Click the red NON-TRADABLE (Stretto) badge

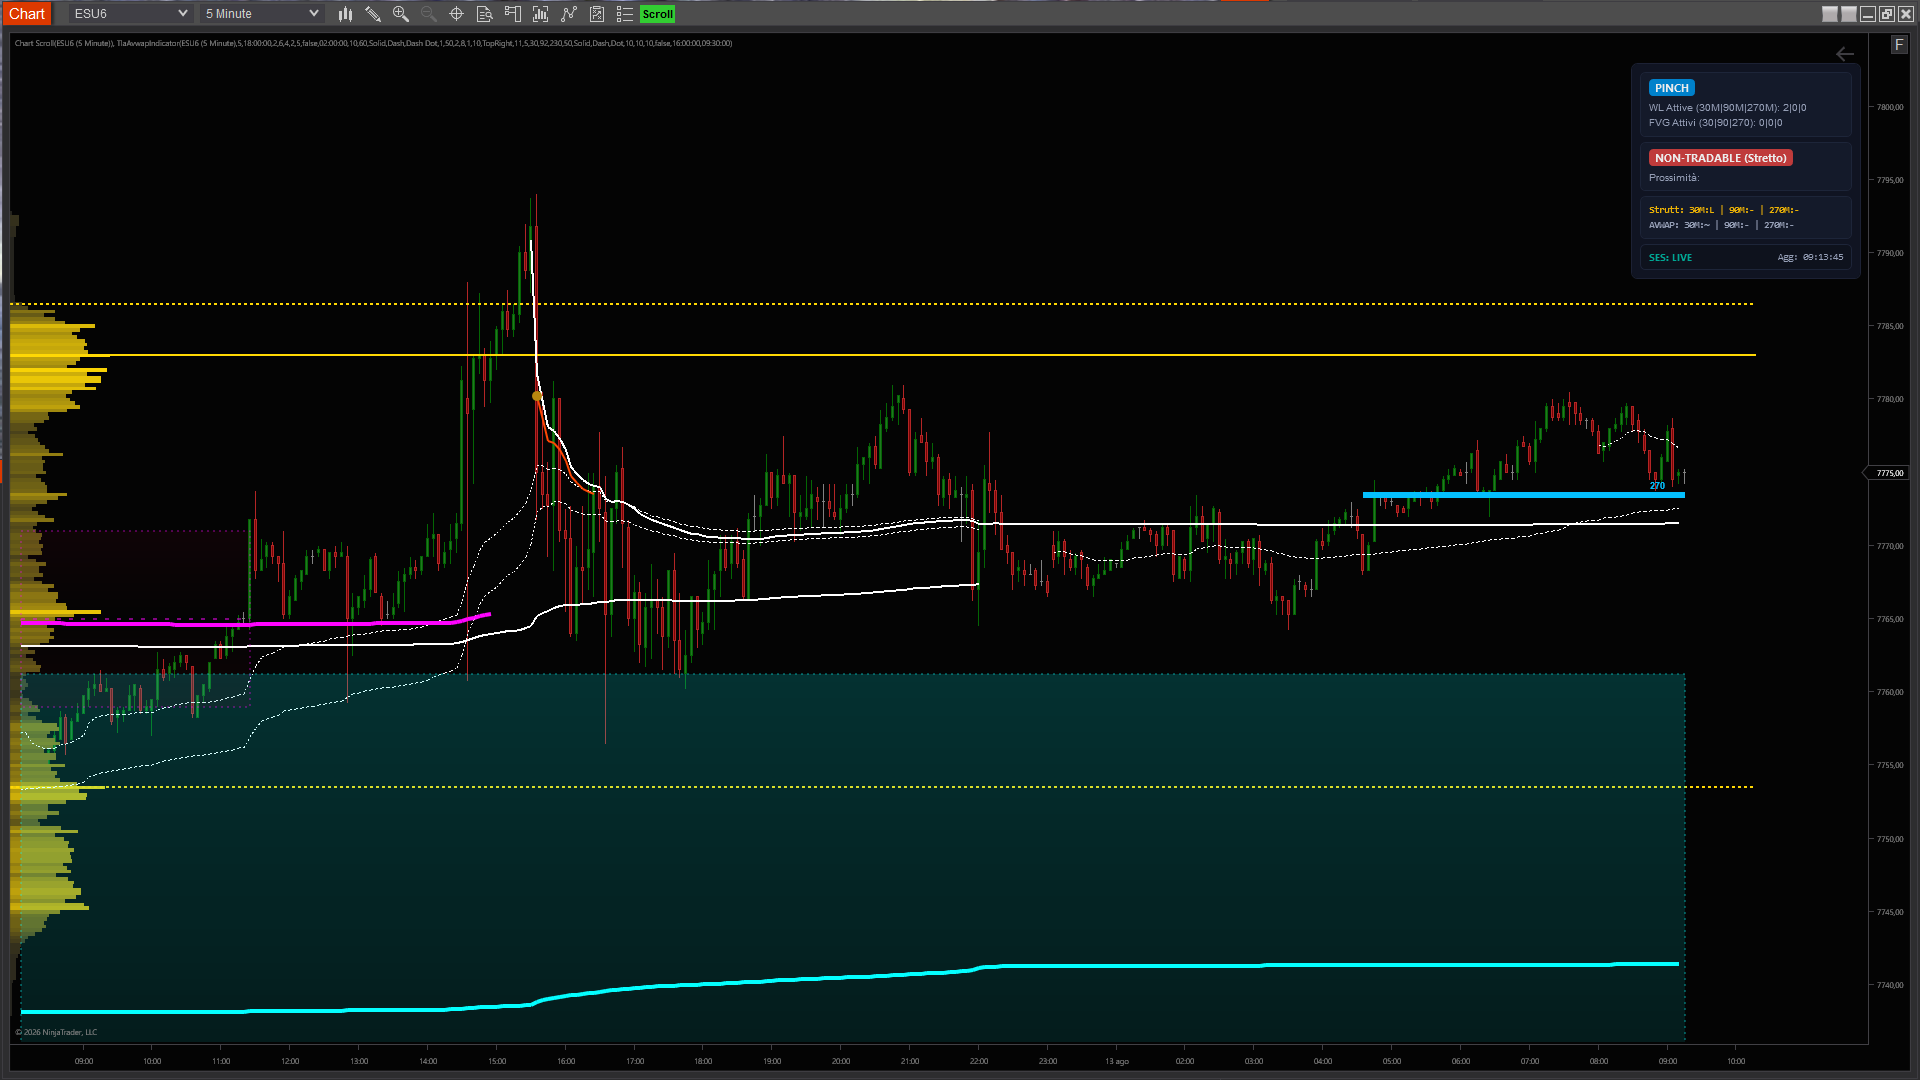1720,158
